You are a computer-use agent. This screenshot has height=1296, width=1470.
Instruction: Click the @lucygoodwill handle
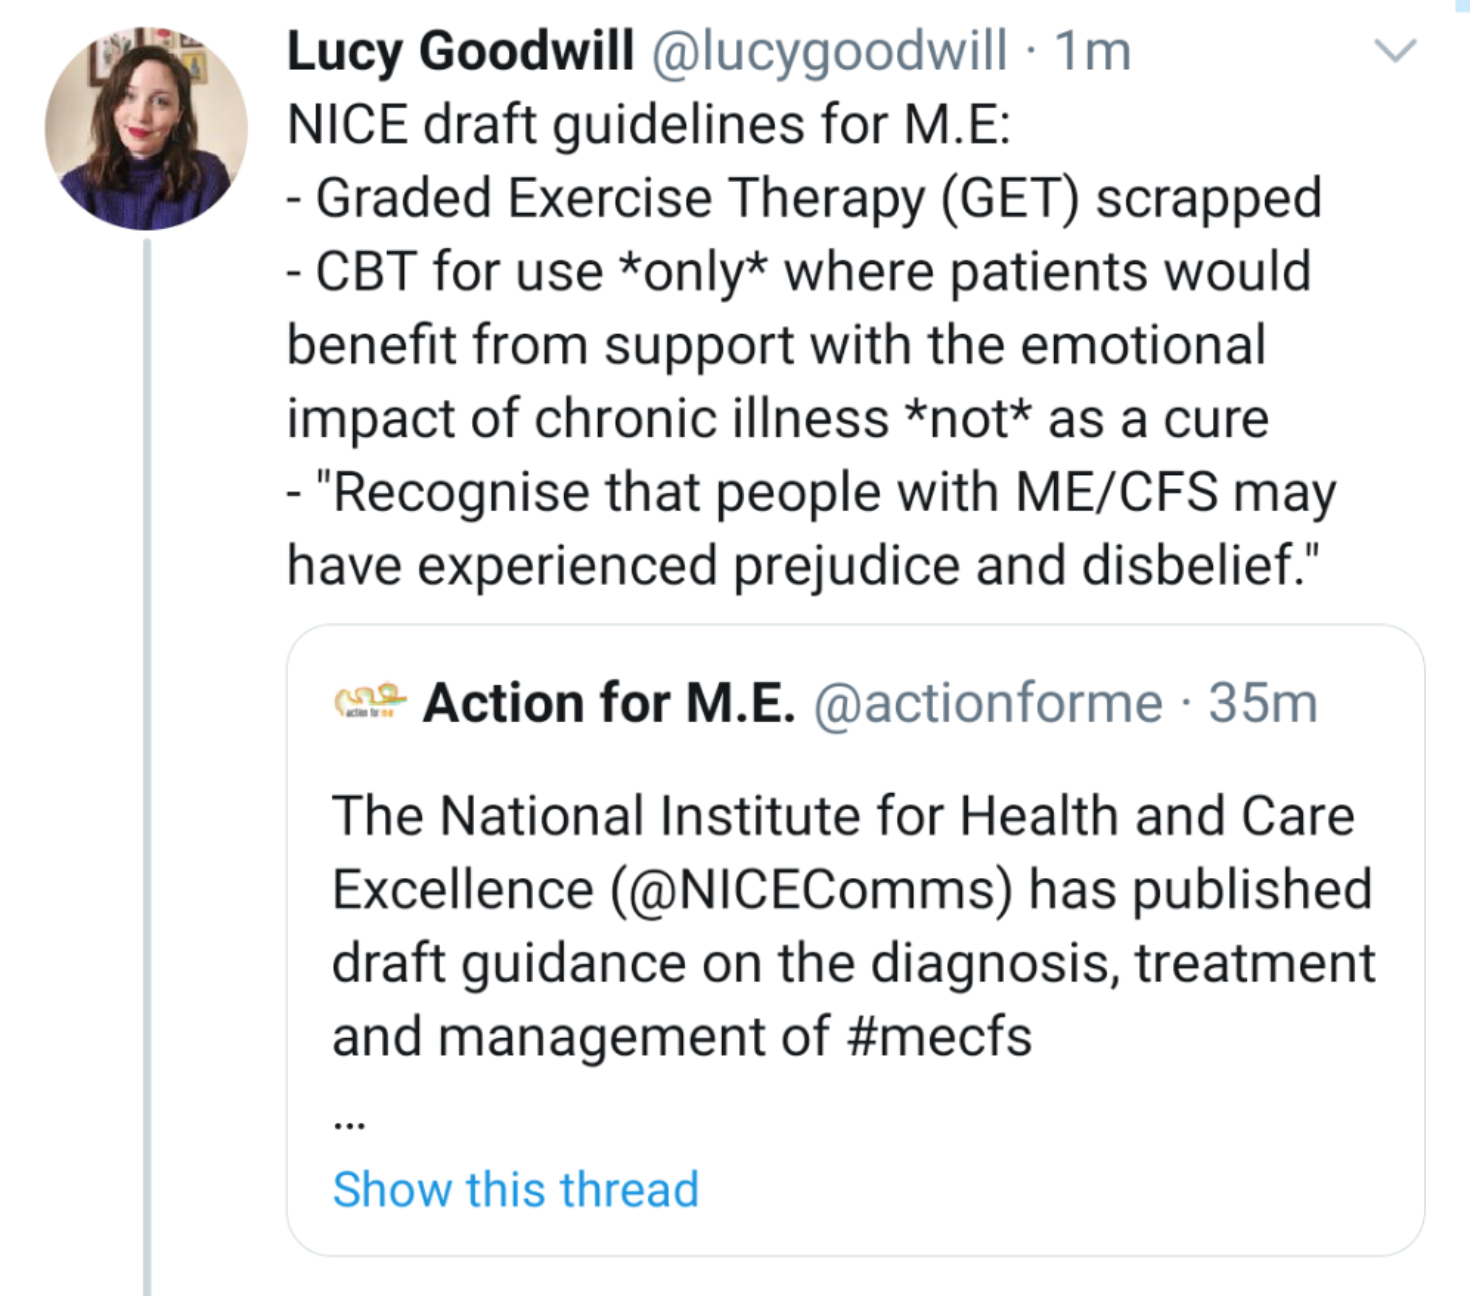[x=829, y=51]
